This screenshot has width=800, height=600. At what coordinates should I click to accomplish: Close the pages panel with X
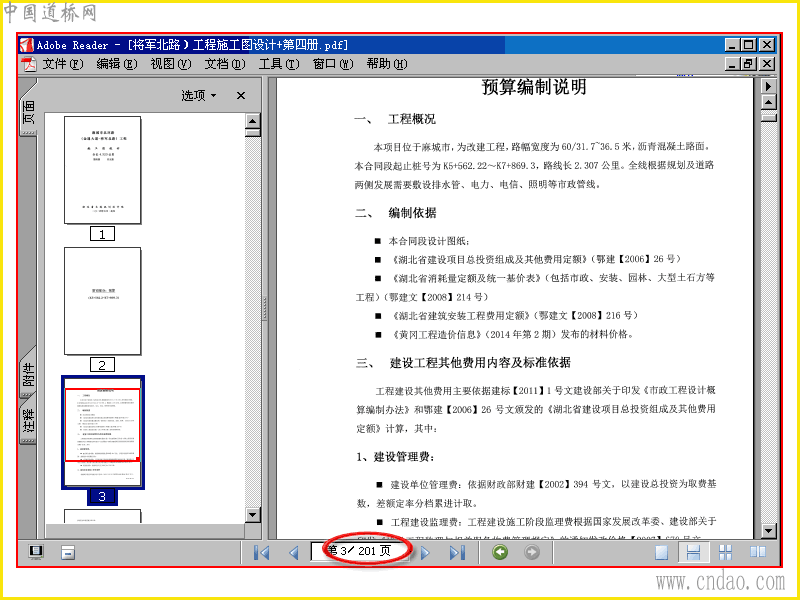pos(241,95)
